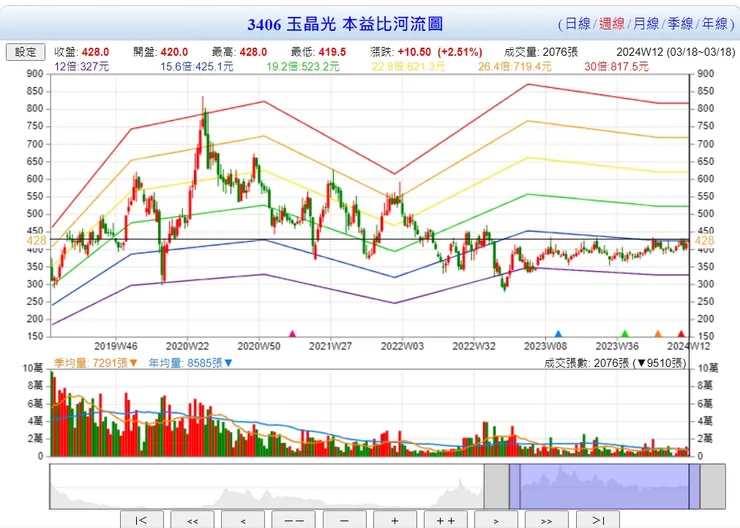740x528 pixels.
Task: Click the orange 428 price tag on left axis
Action: 36,241
